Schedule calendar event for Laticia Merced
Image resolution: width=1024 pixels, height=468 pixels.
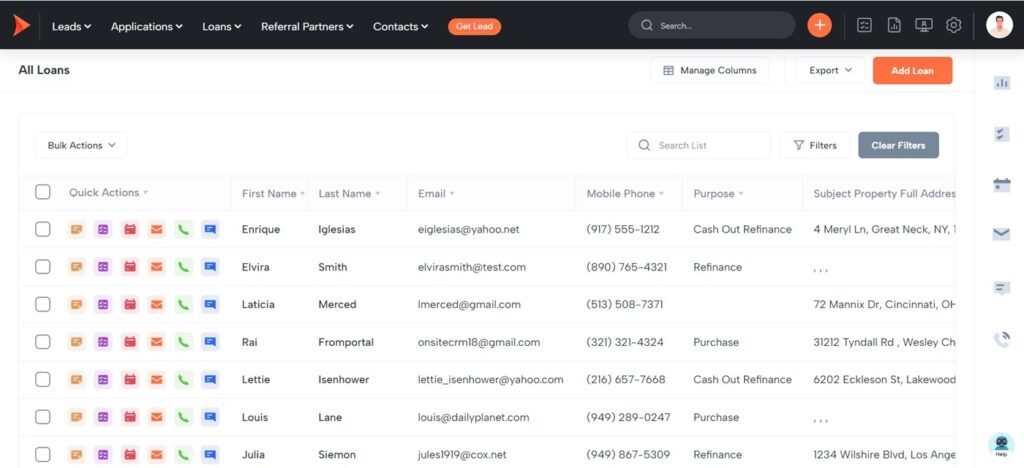coord(130,304)
